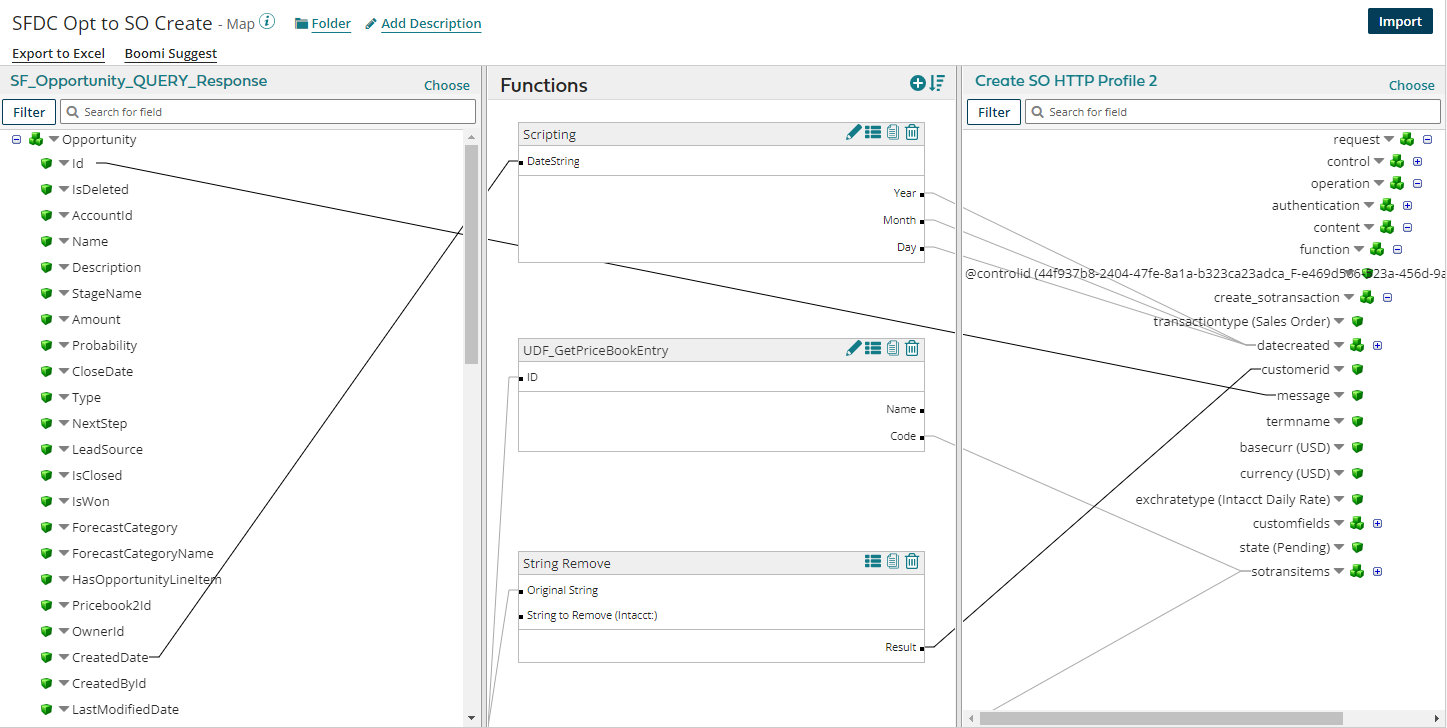The width and height of the screenshot is (1447, 728).
Task: Expand the customfields node
Action: (x=1377, y=523)
